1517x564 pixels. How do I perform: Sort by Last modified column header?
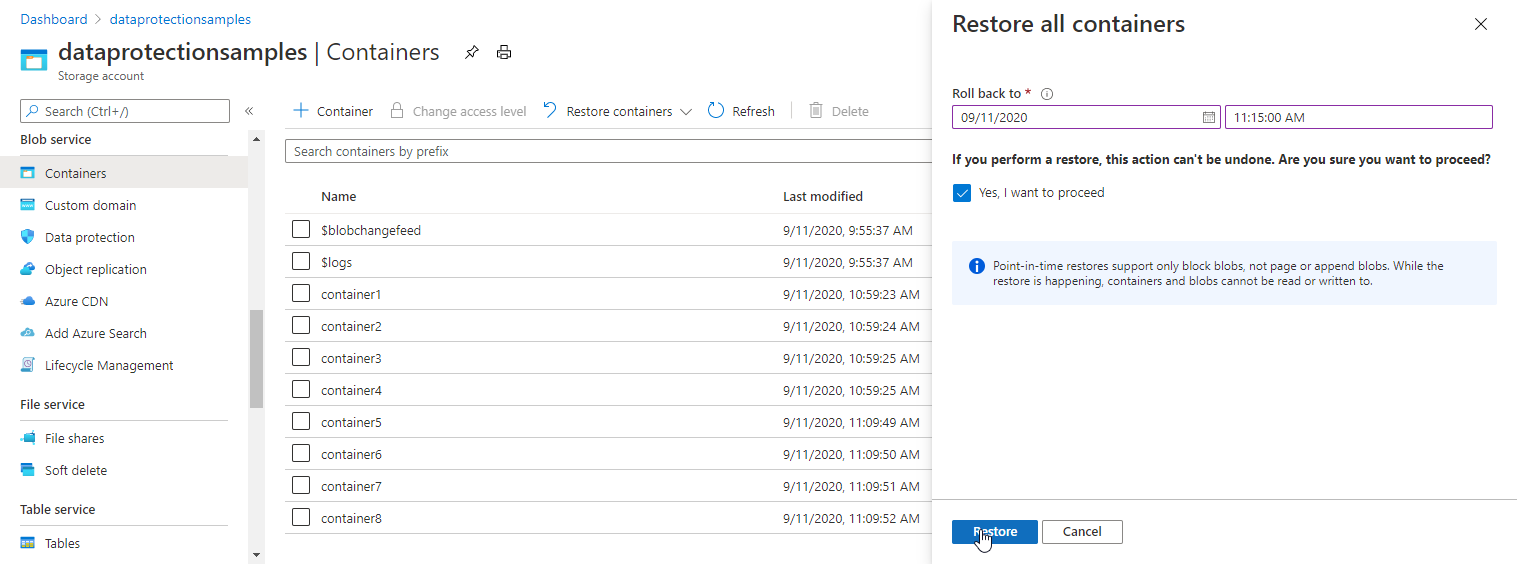(823, 197)
